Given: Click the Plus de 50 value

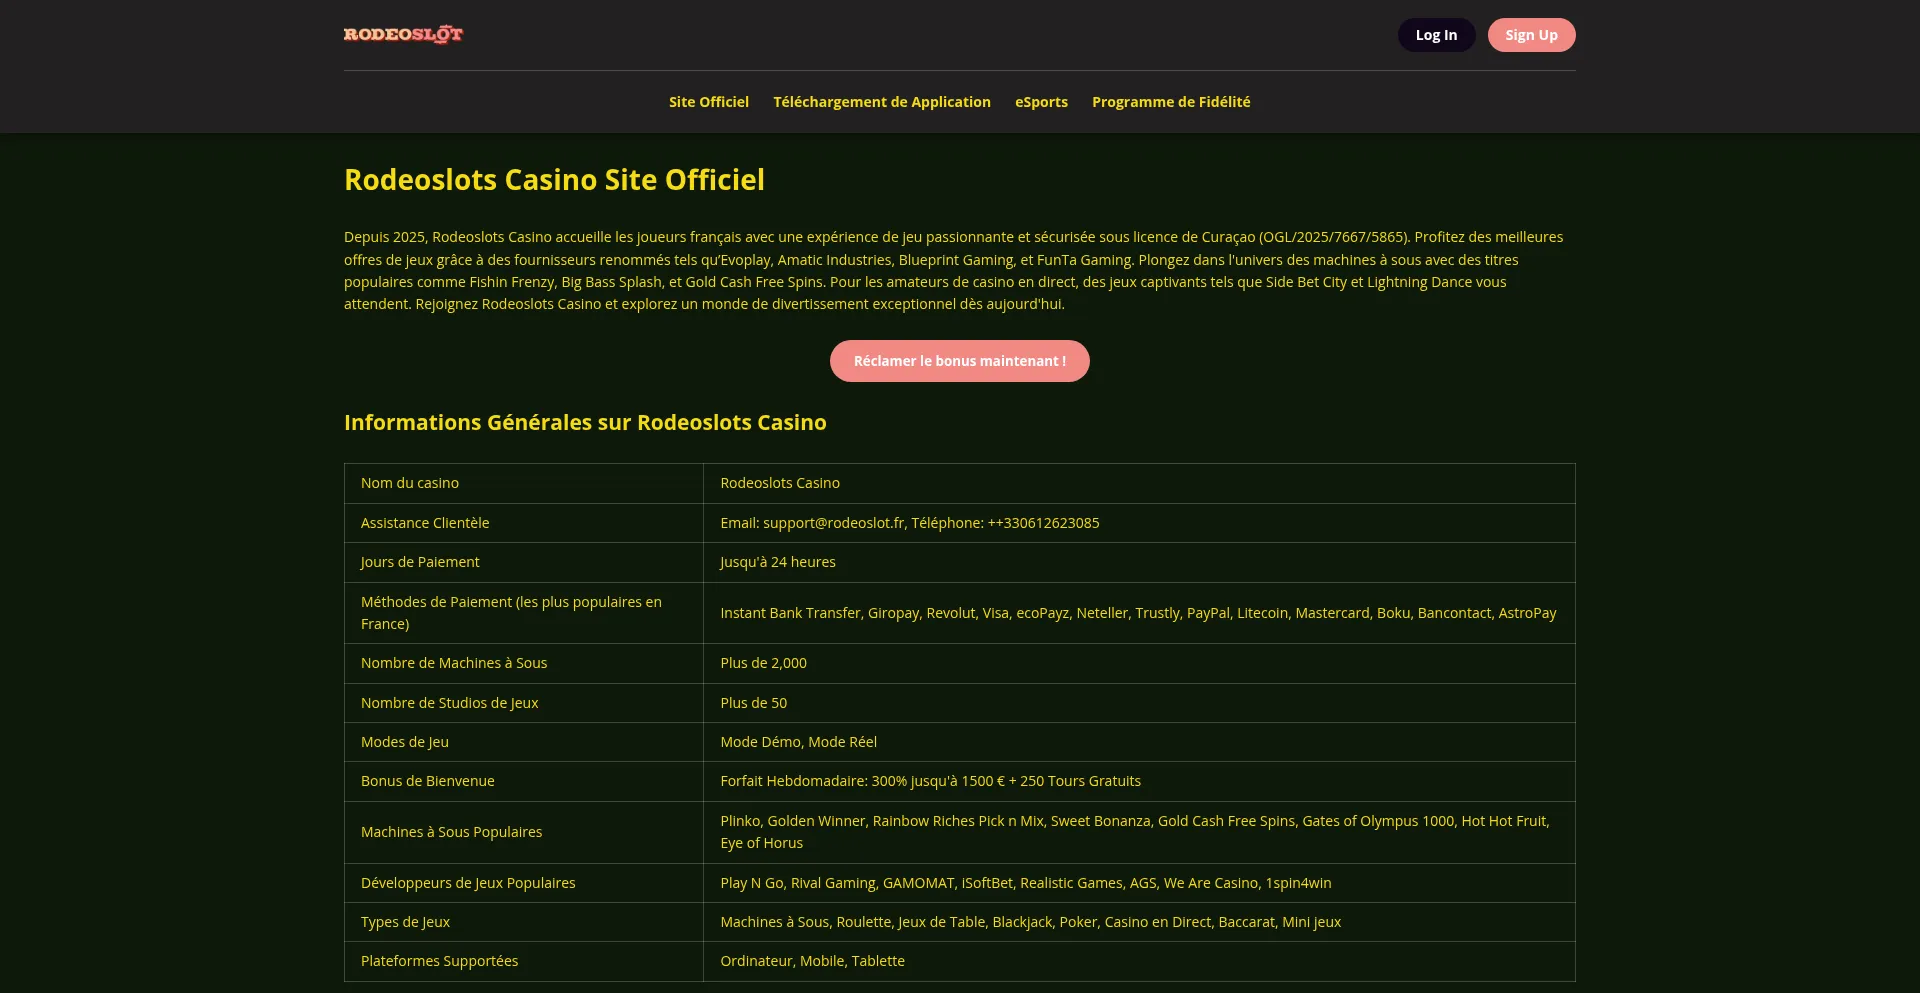Looking at the screenshot, I should click(1139, 703).
